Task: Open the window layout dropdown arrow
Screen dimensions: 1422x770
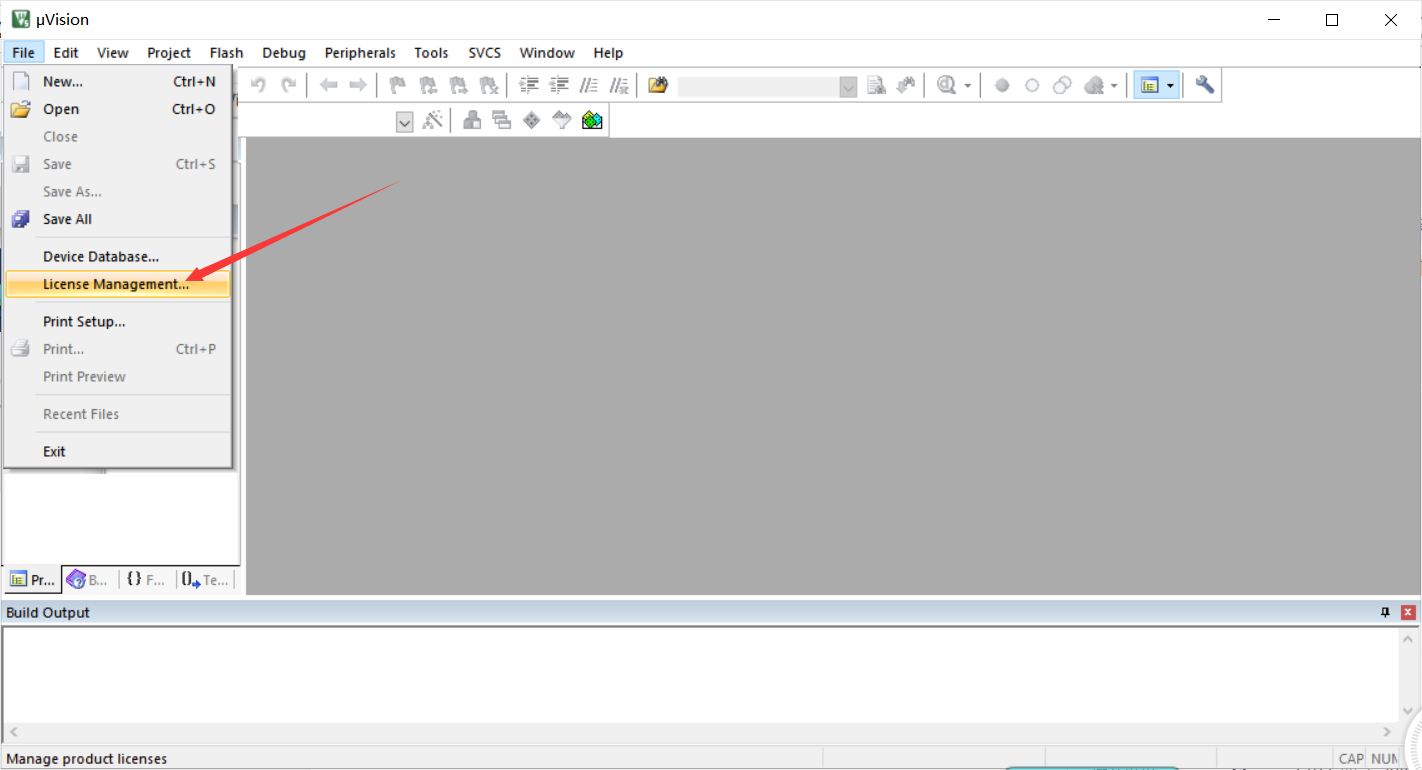Action: point(1170,86)
